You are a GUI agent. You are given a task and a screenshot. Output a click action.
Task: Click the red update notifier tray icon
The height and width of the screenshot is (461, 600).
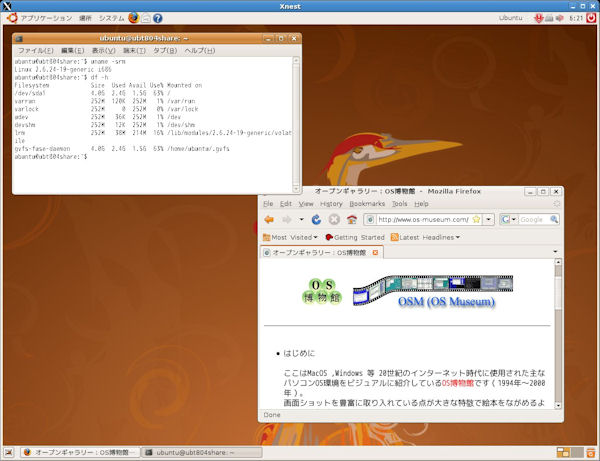pyautogui.click(x=539, y=18)
